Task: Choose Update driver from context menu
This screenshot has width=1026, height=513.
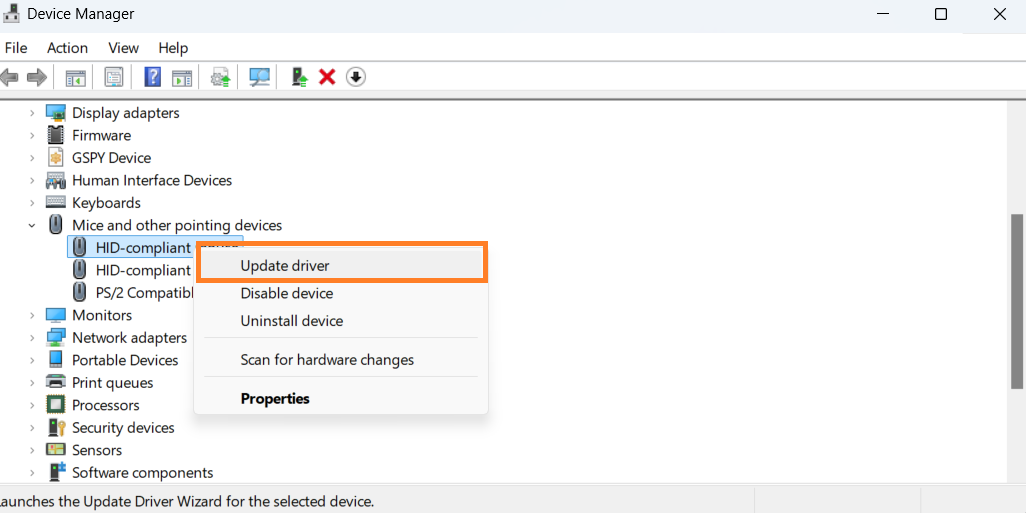Action: coord(341,266)
